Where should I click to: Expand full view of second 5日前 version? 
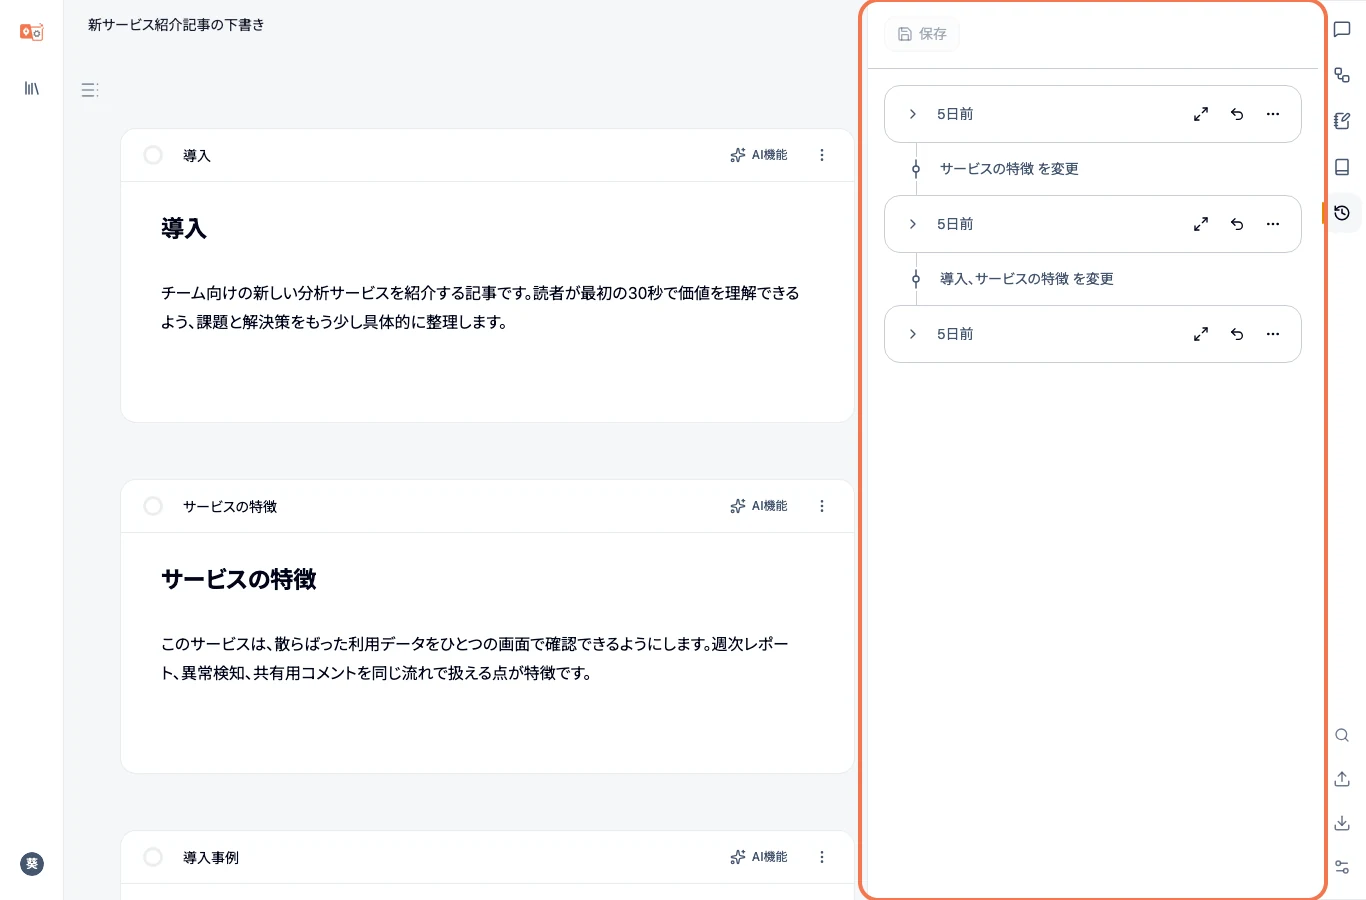(x=1201, y=224)
